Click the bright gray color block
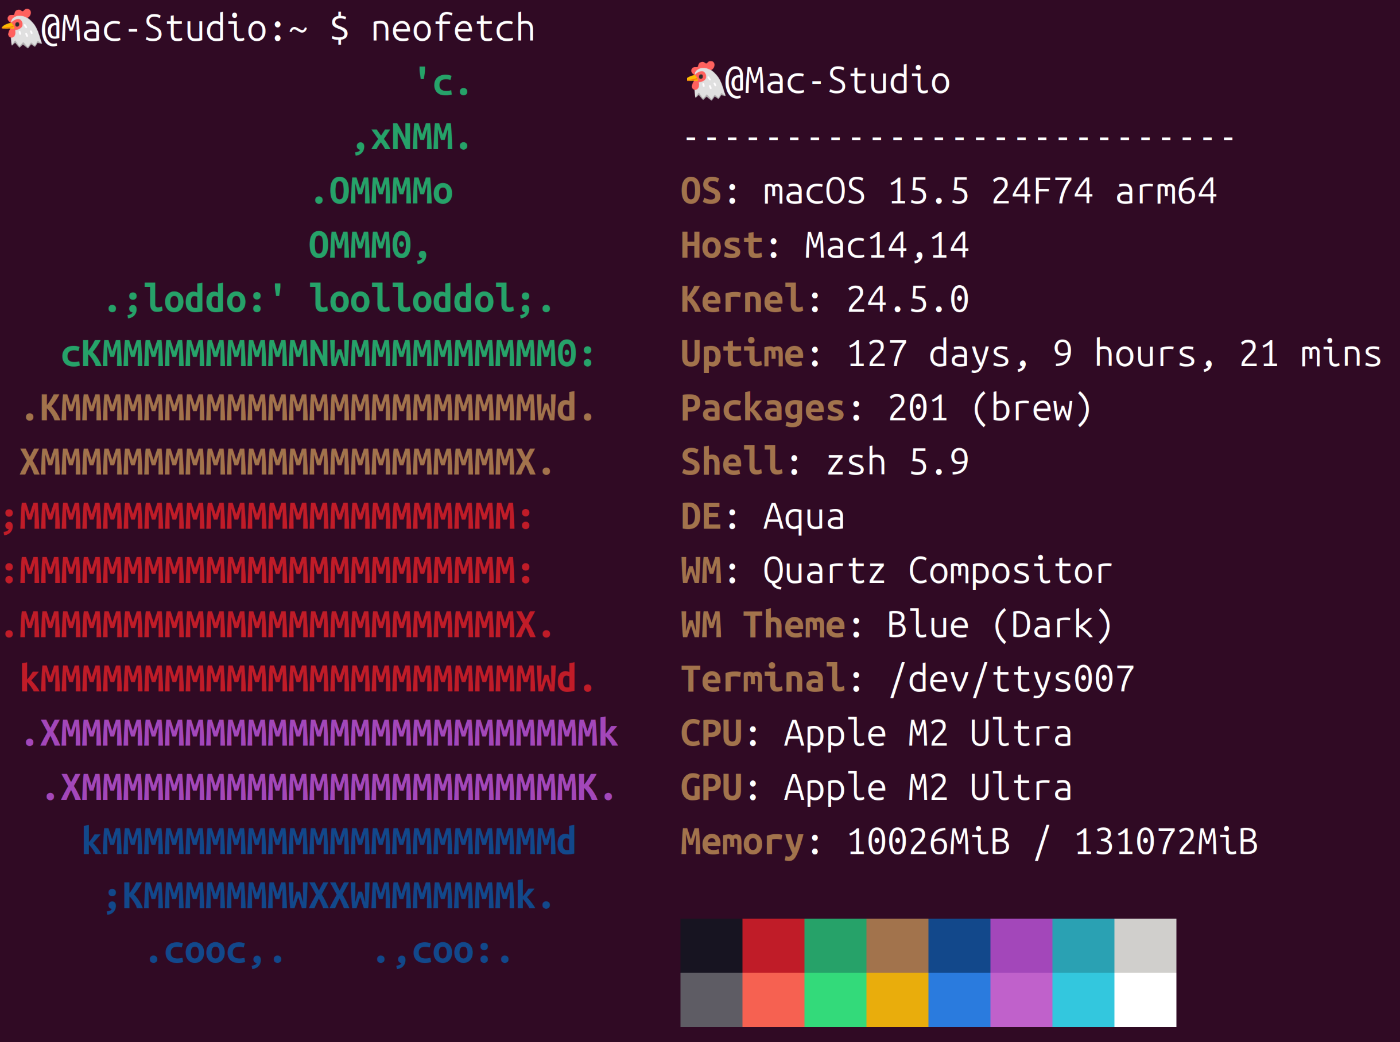 [x=711, y=999]
